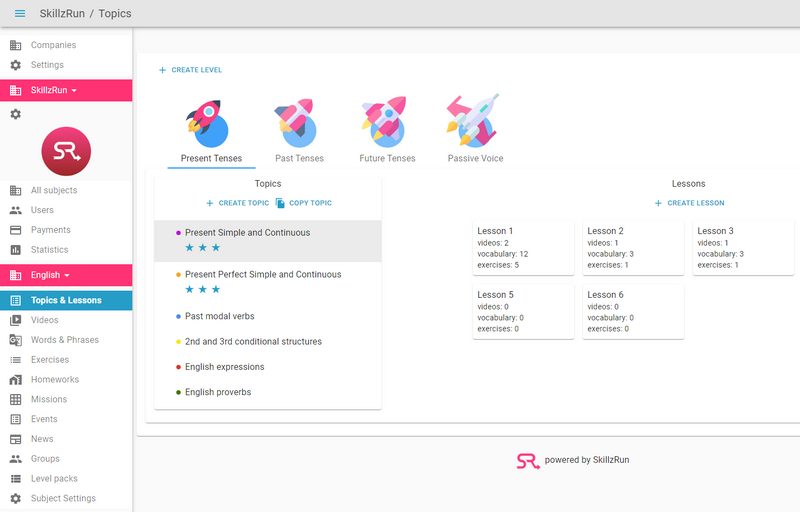This screenshot has width=800, height=512.
Task: Open the Lesson 1 card
Action: point(523,248)
